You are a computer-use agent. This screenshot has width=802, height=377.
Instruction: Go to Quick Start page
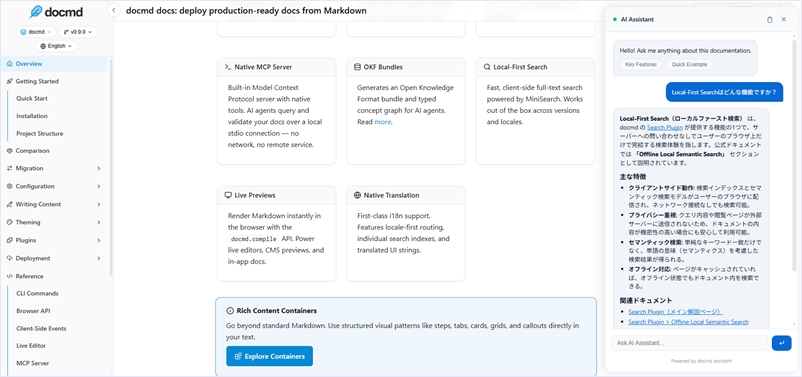click(32, 98)
